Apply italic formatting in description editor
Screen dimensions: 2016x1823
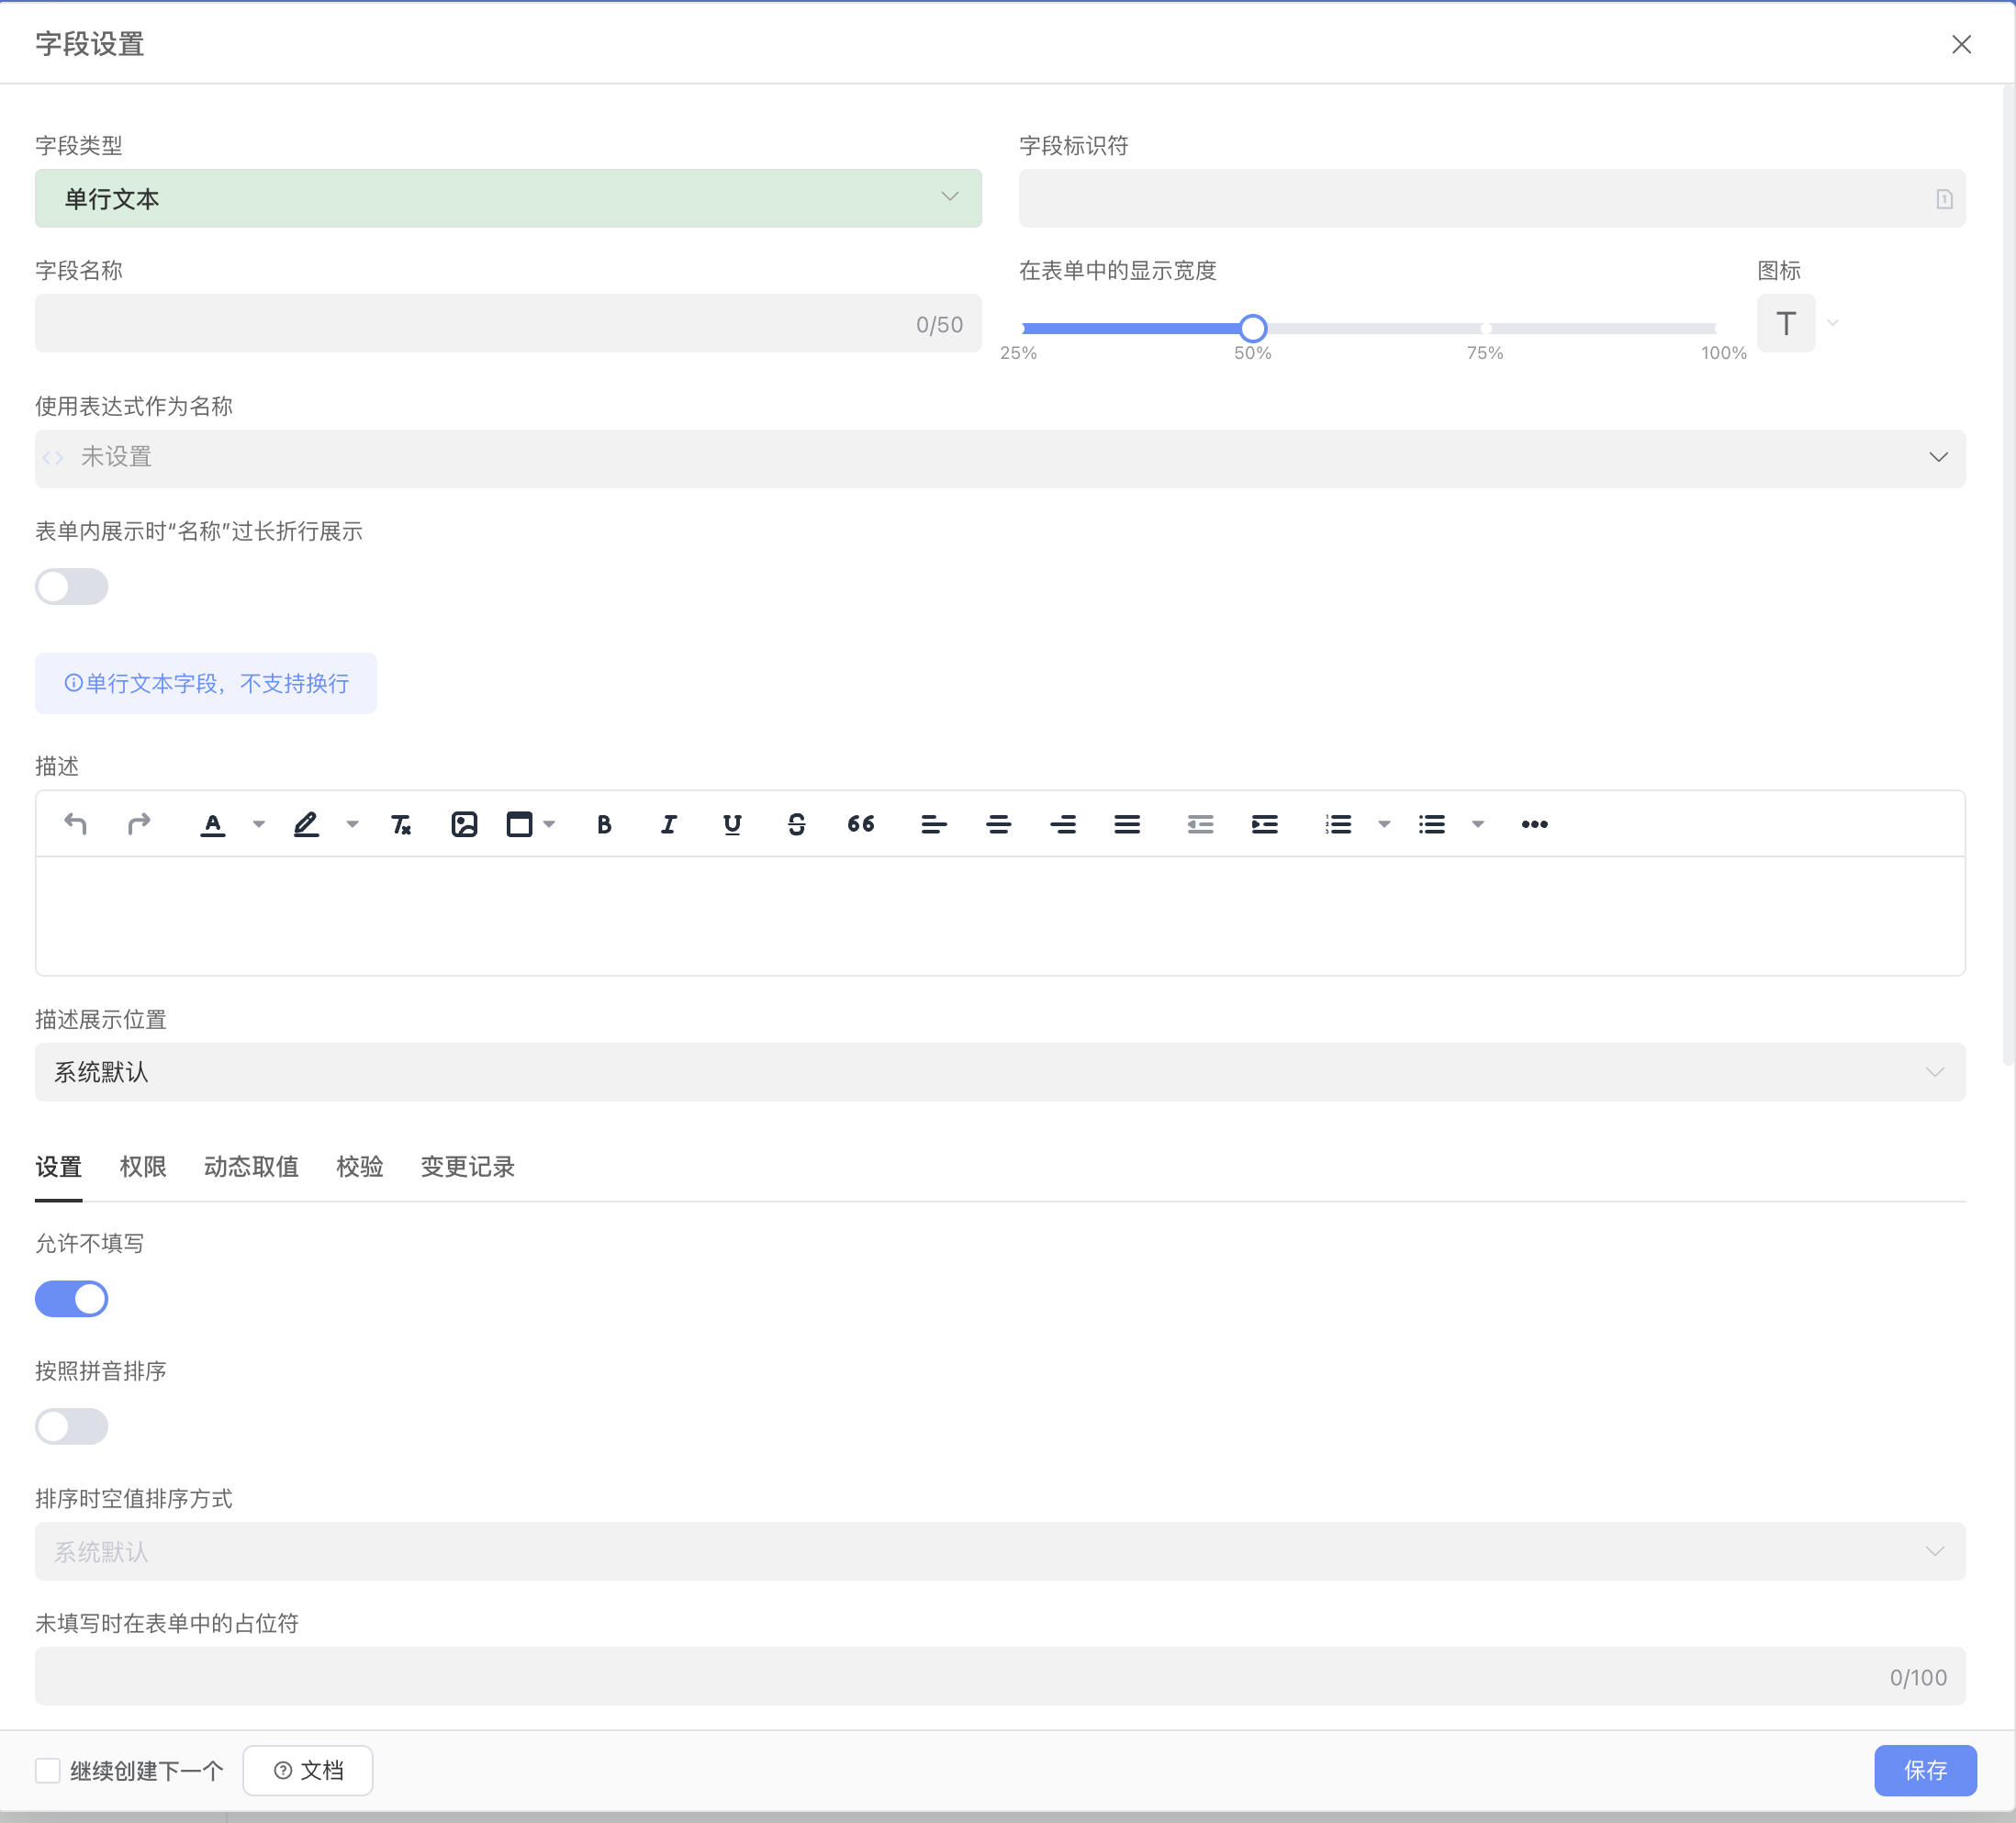668,824
